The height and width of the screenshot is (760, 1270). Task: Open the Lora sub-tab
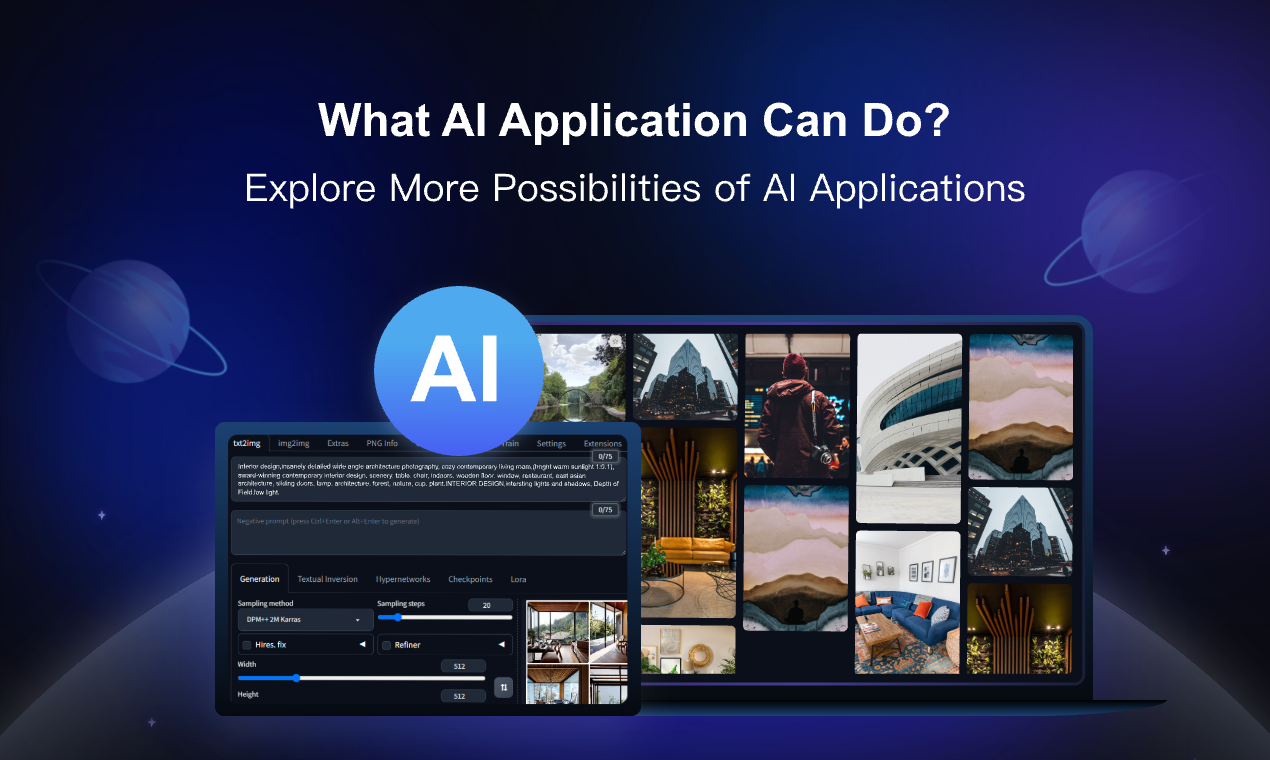(518, 579)
